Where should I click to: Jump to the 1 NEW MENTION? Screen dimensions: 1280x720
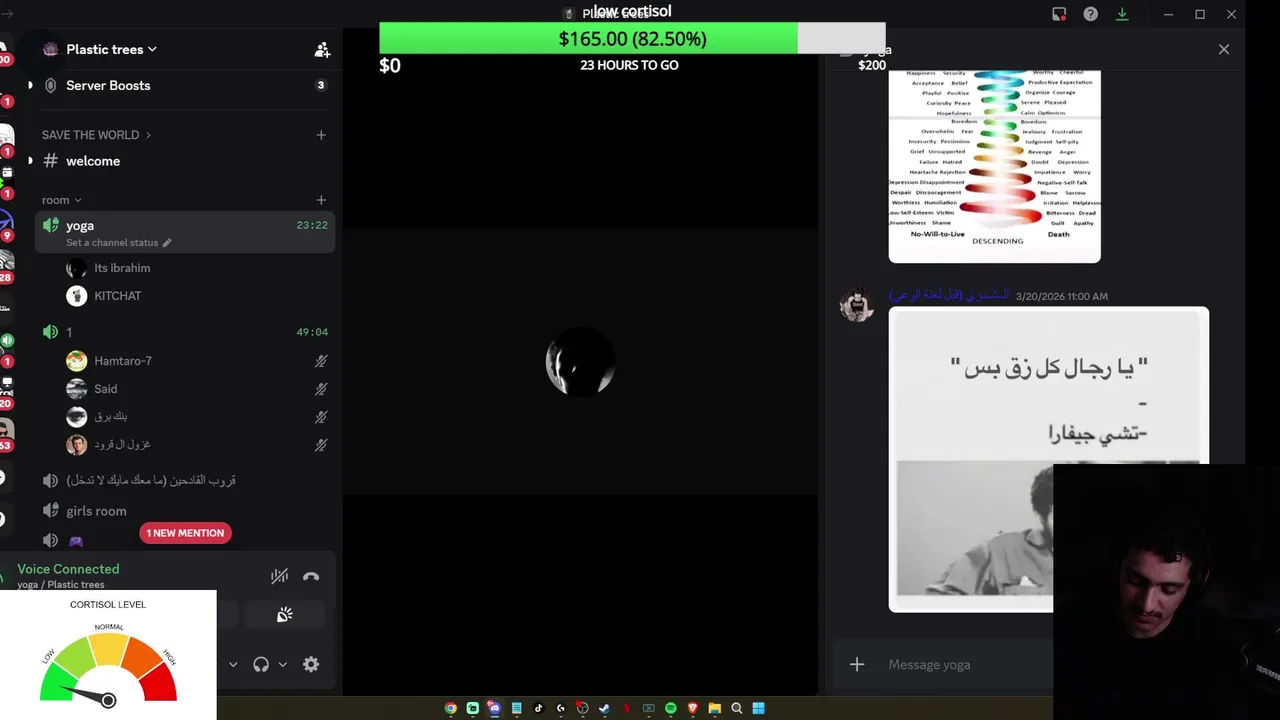click(x=185, y=533)
